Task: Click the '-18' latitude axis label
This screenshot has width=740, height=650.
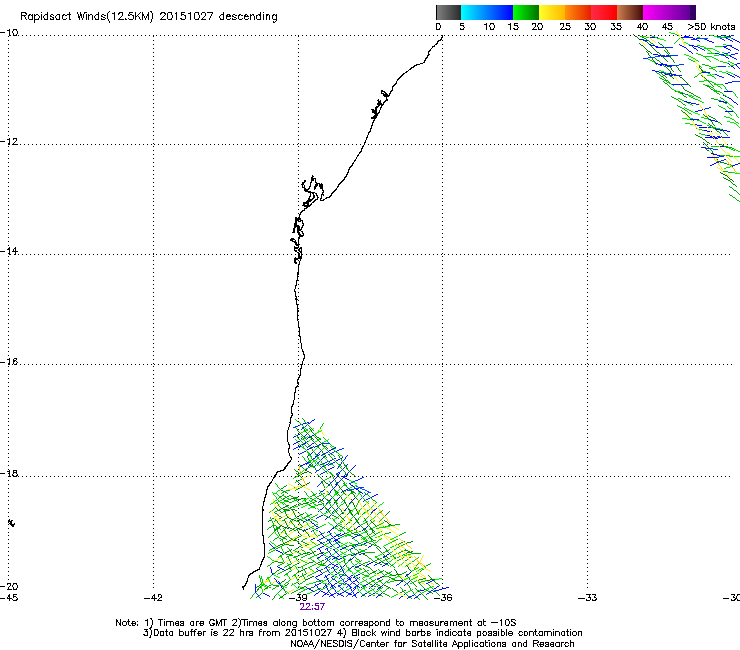Action: tap(9, 473)
